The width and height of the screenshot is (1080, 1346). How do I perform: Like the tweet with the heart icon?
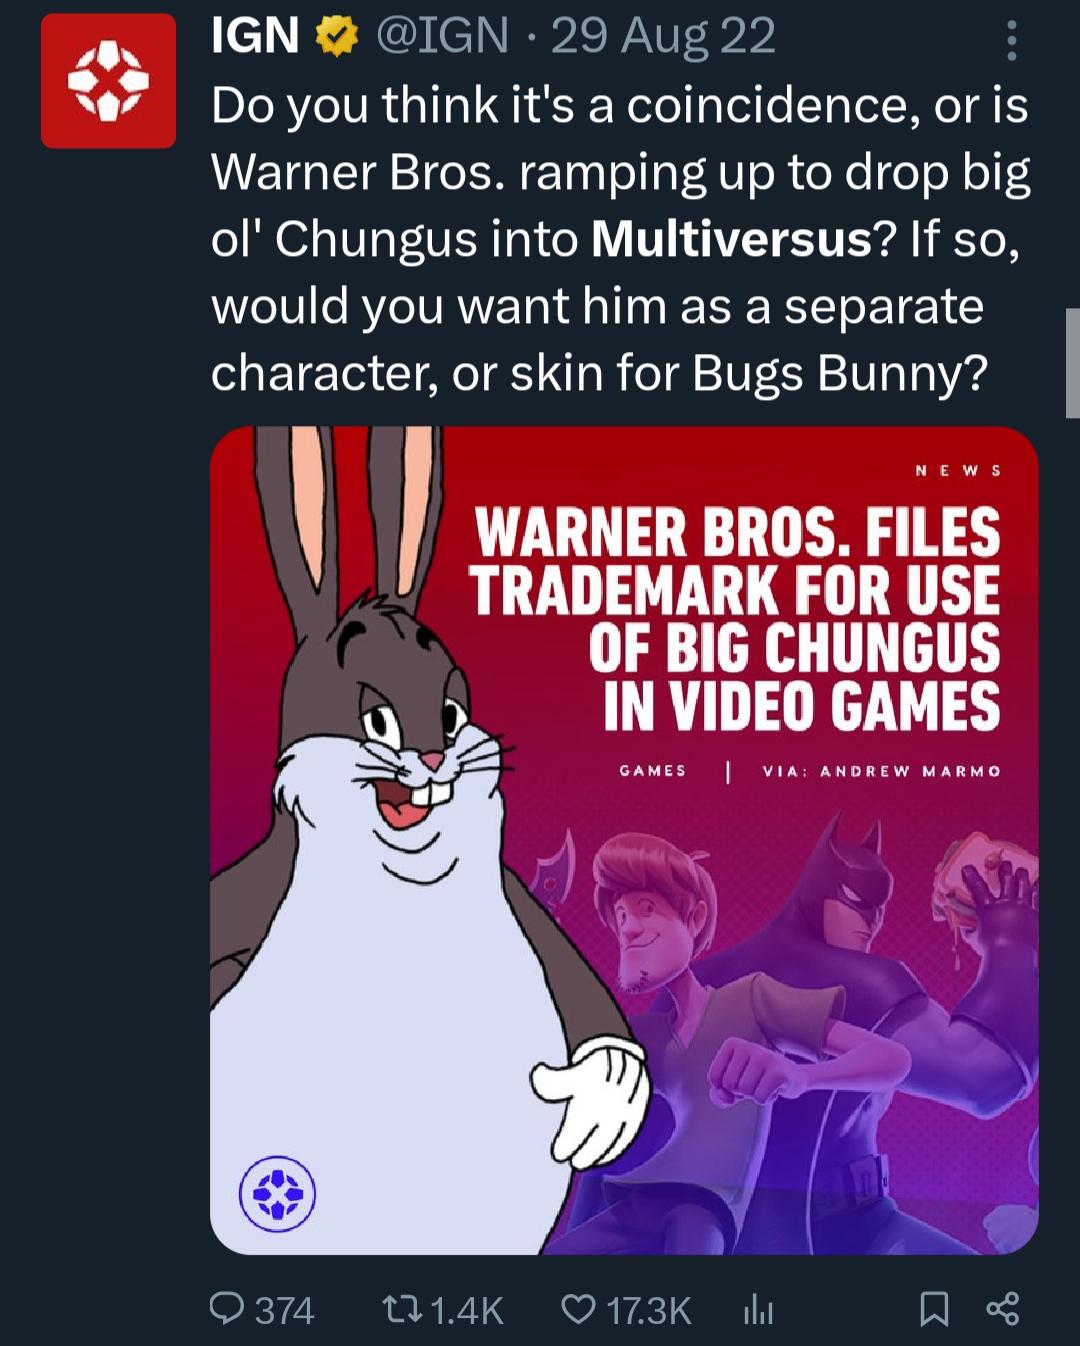579,1309
